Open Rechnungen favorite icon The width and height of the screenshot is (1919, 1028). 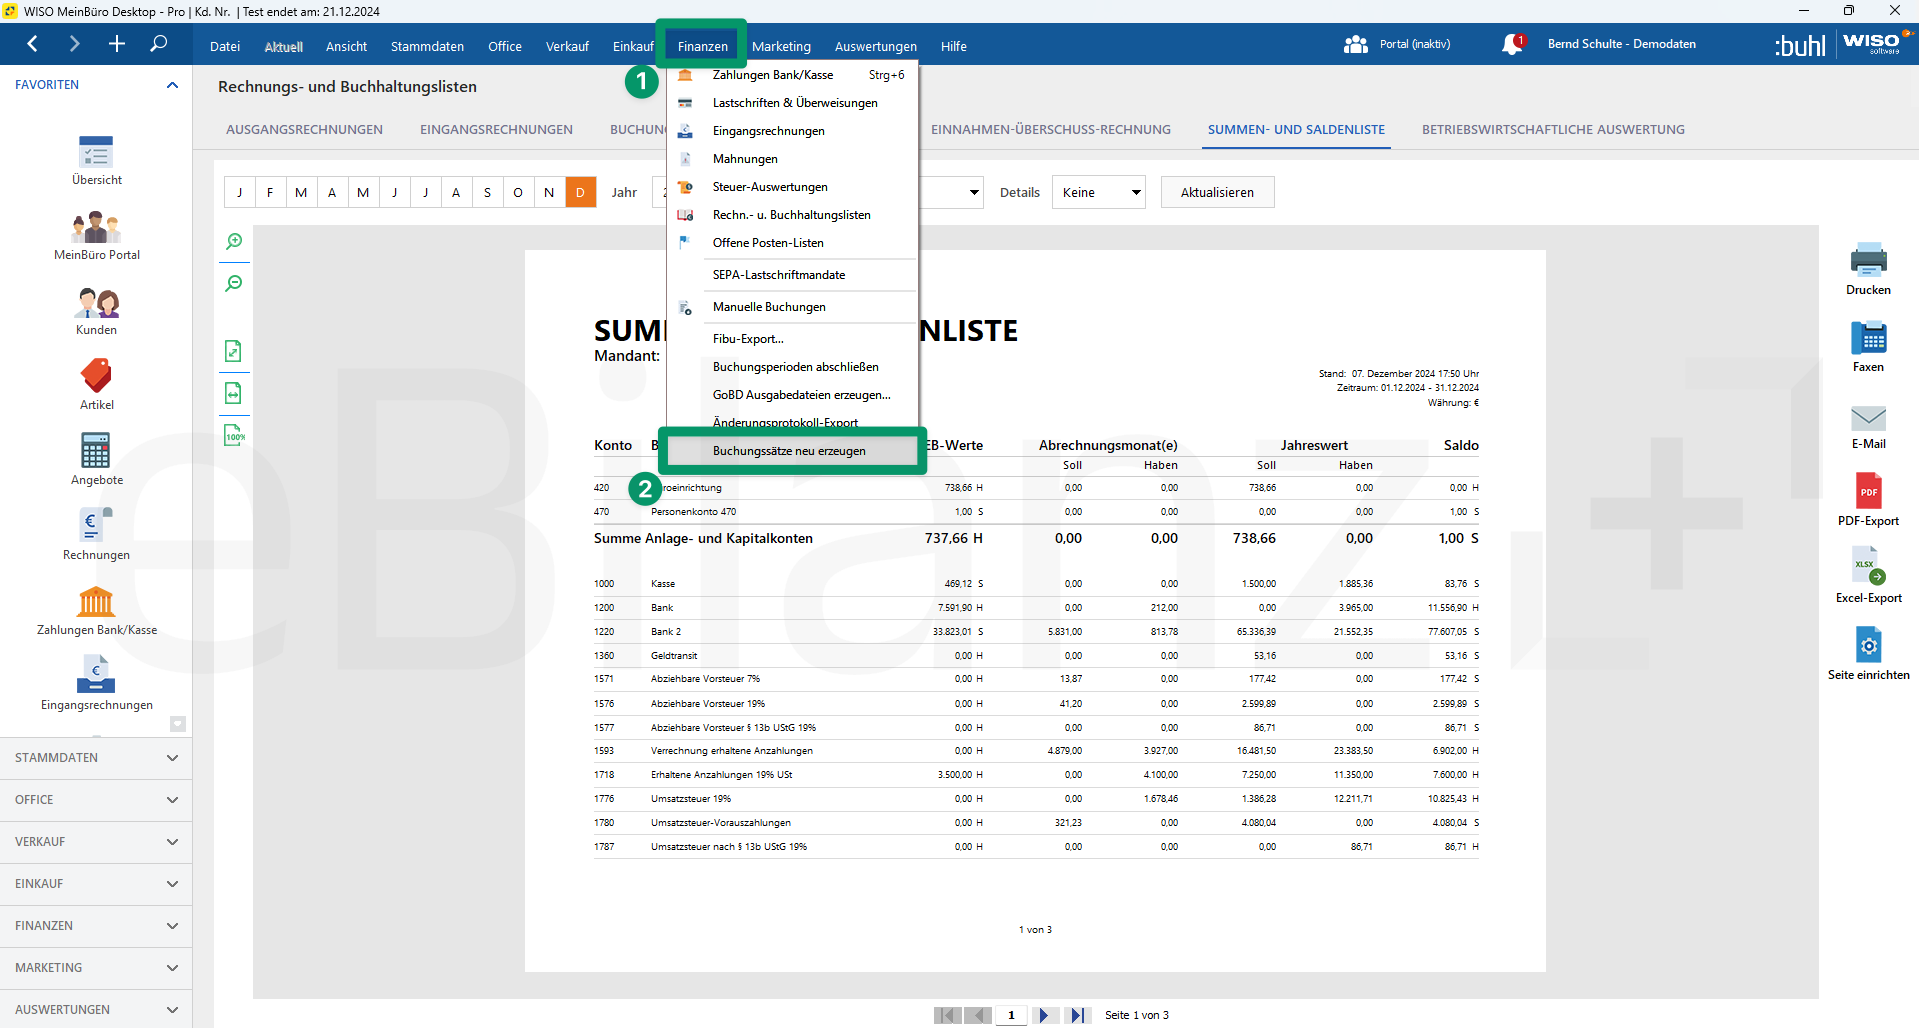point(96,536)
